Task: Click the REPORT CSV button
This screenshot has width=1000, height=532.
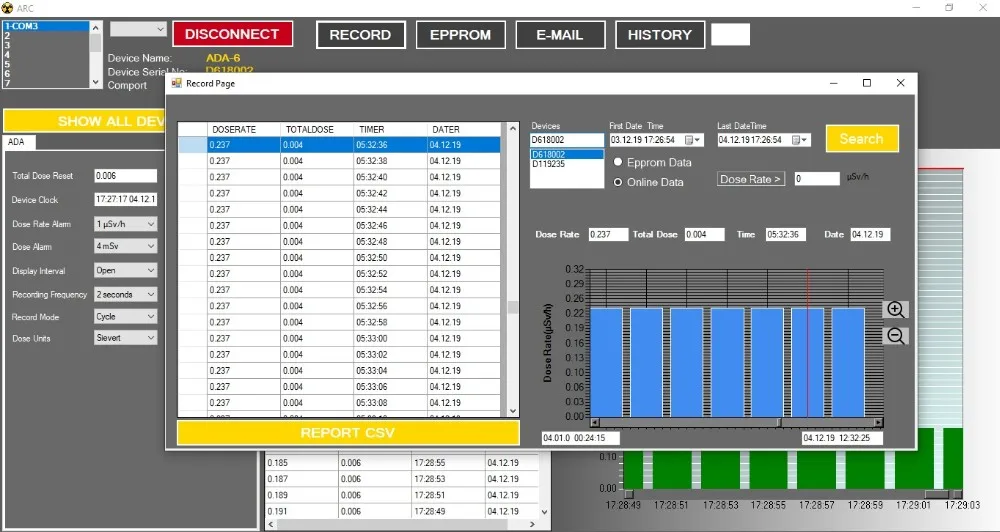Action: tap(348, 433)
